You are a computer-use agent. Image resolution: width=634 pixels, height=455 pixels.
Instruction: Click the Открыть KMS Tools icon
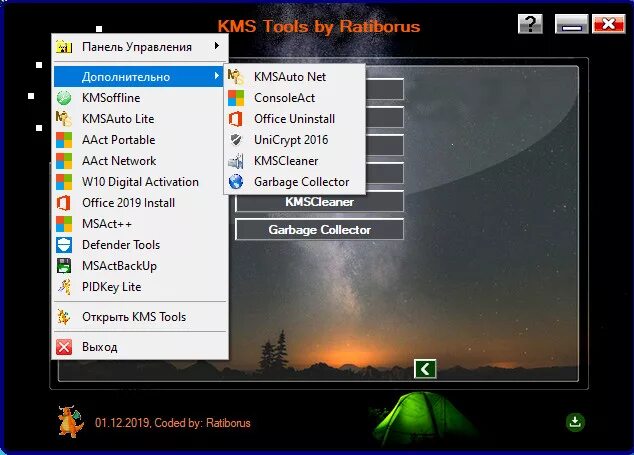[x=64, y=317]
